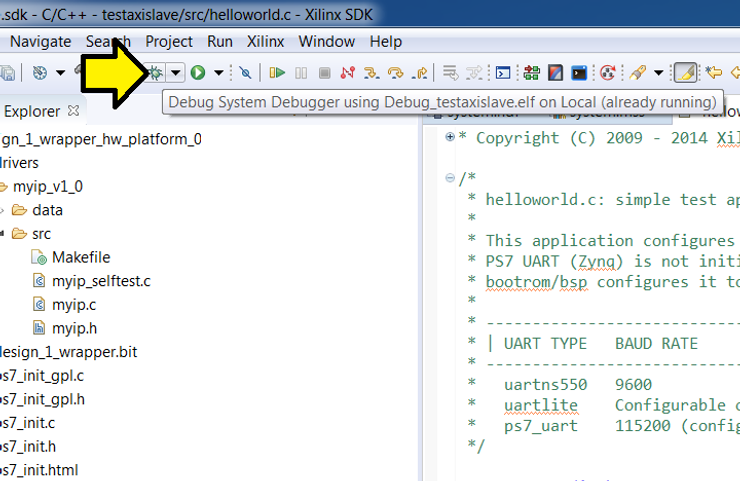Select wrapper_hw_platform_0 project row
This screenshot has width=740, height=481.
coord(101,139)
